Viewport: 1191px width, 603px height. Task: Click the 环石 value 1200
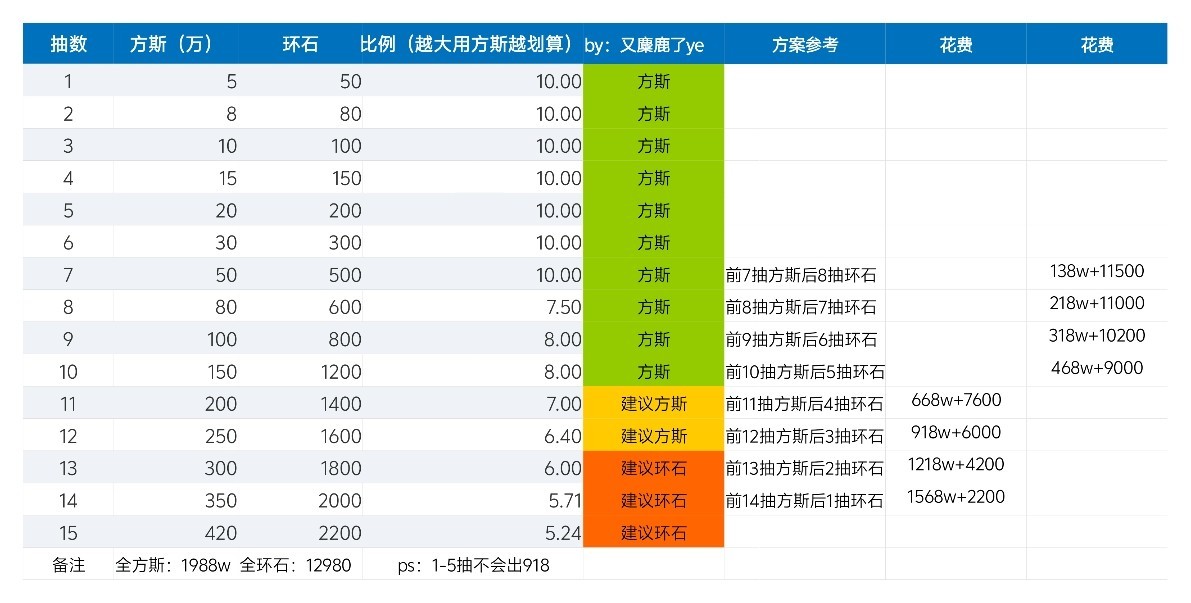pyautogui.click(x=341, y=371)
